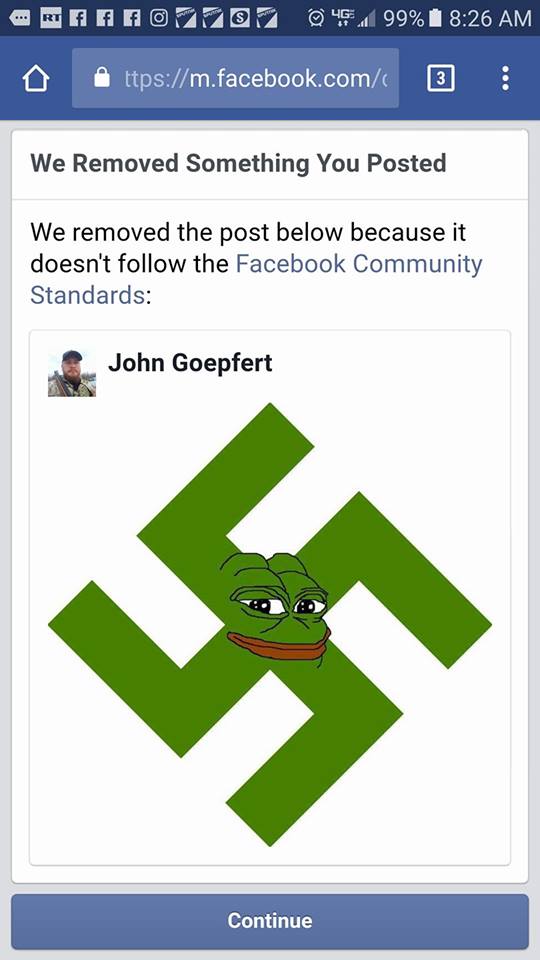This screenshot has height=960, width=540.
Task: Open John Goepfert's profile picture thumbnail
Action: click(72, 373)
